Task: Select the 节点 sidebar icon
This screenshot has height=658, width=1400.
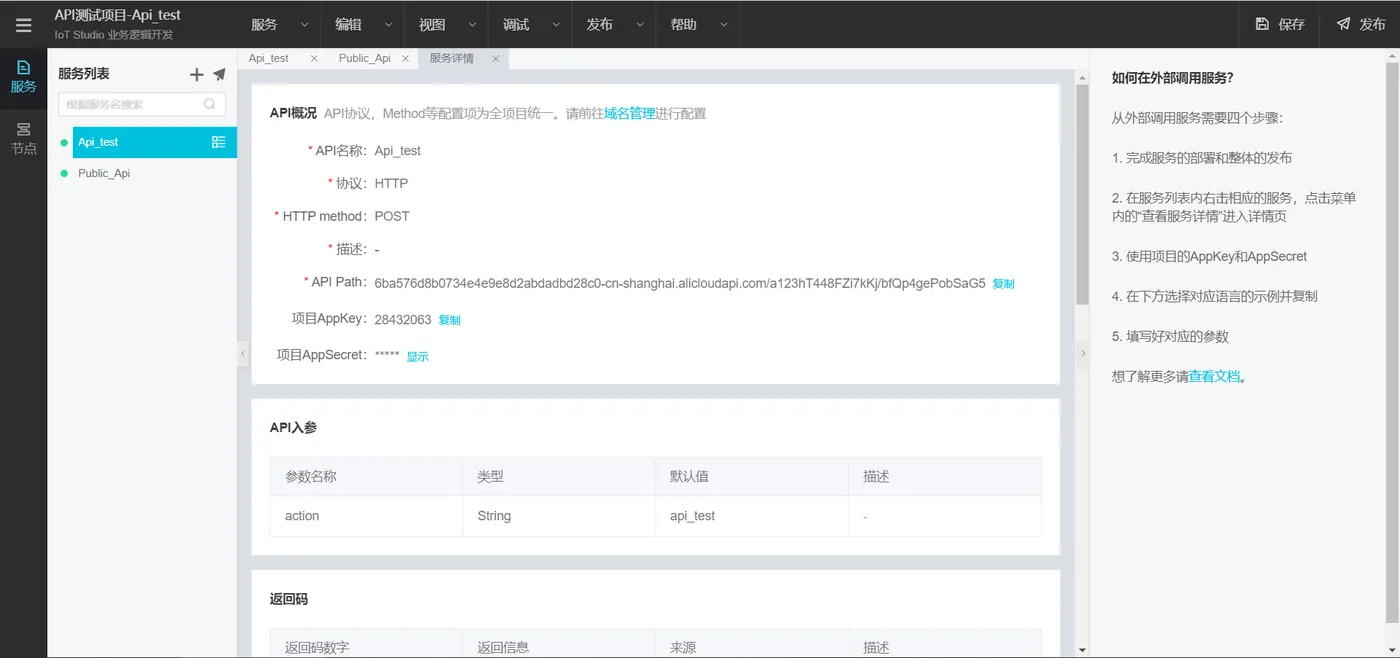Action: click(23, 139)
